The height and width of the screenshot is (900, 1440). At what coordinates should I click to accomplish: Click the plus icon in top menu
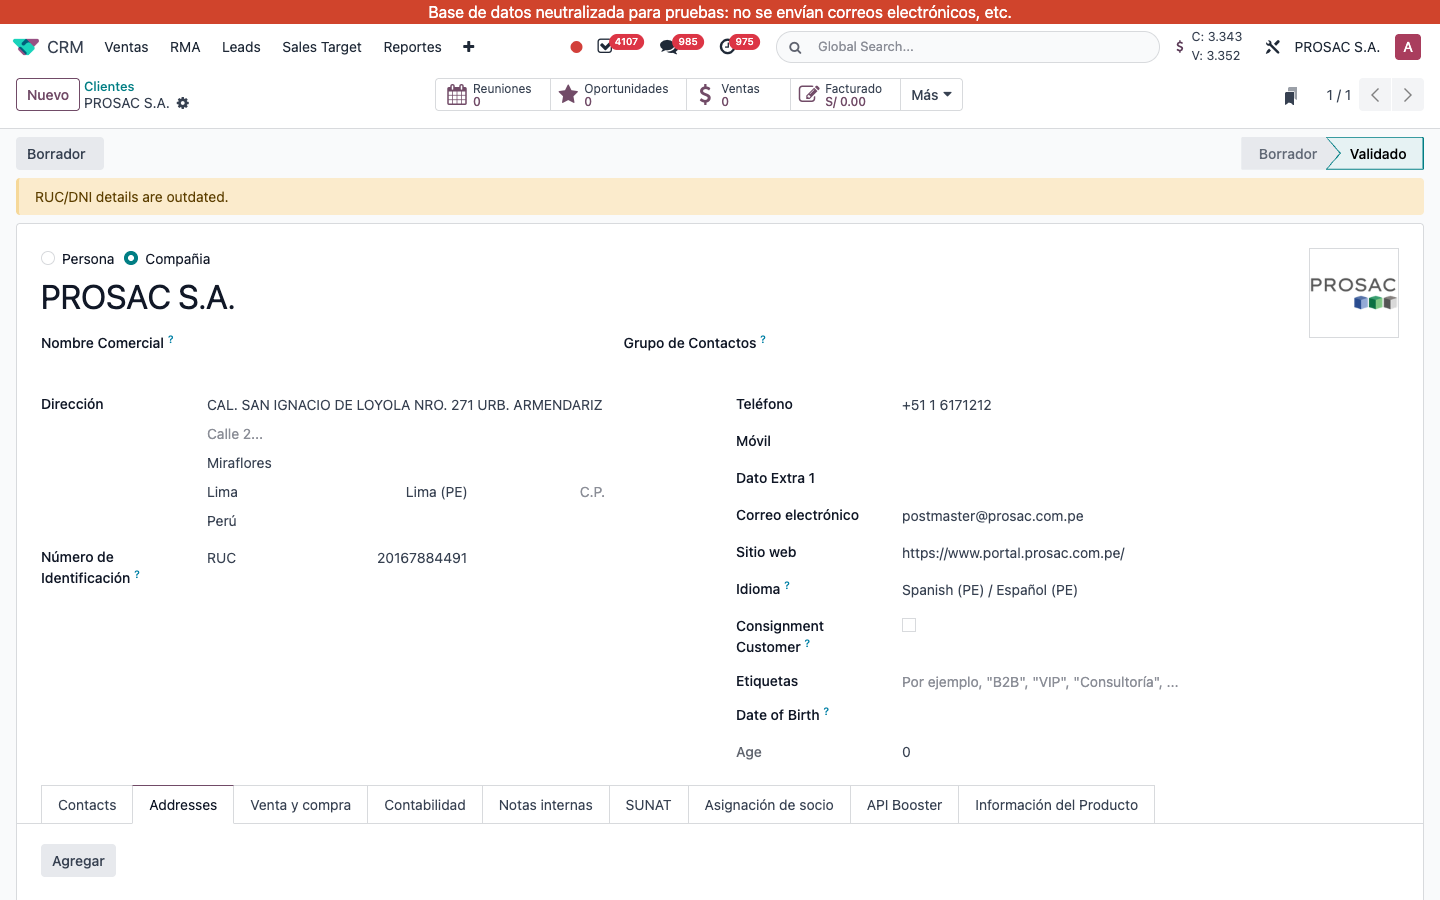coord(469,47)
